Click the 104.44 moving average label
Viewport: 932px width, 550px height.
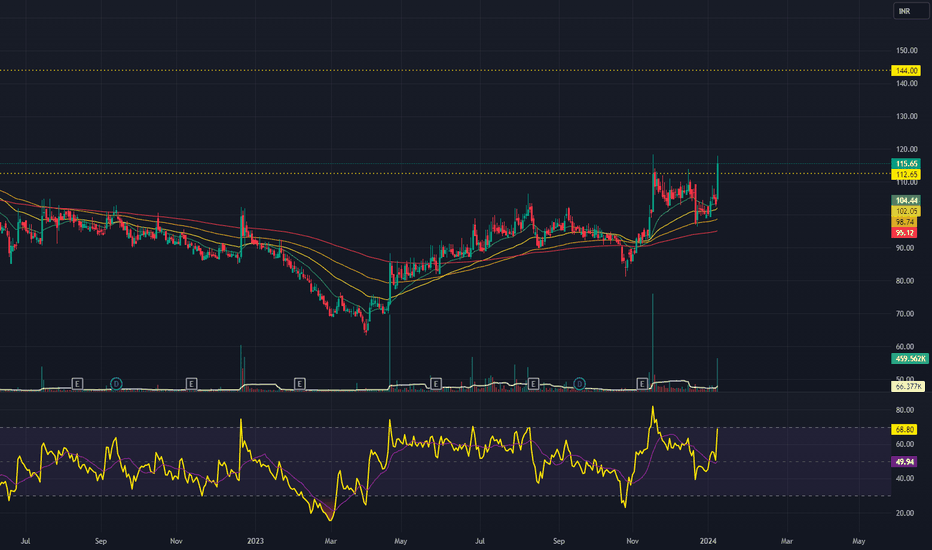(x=906, y=200)
